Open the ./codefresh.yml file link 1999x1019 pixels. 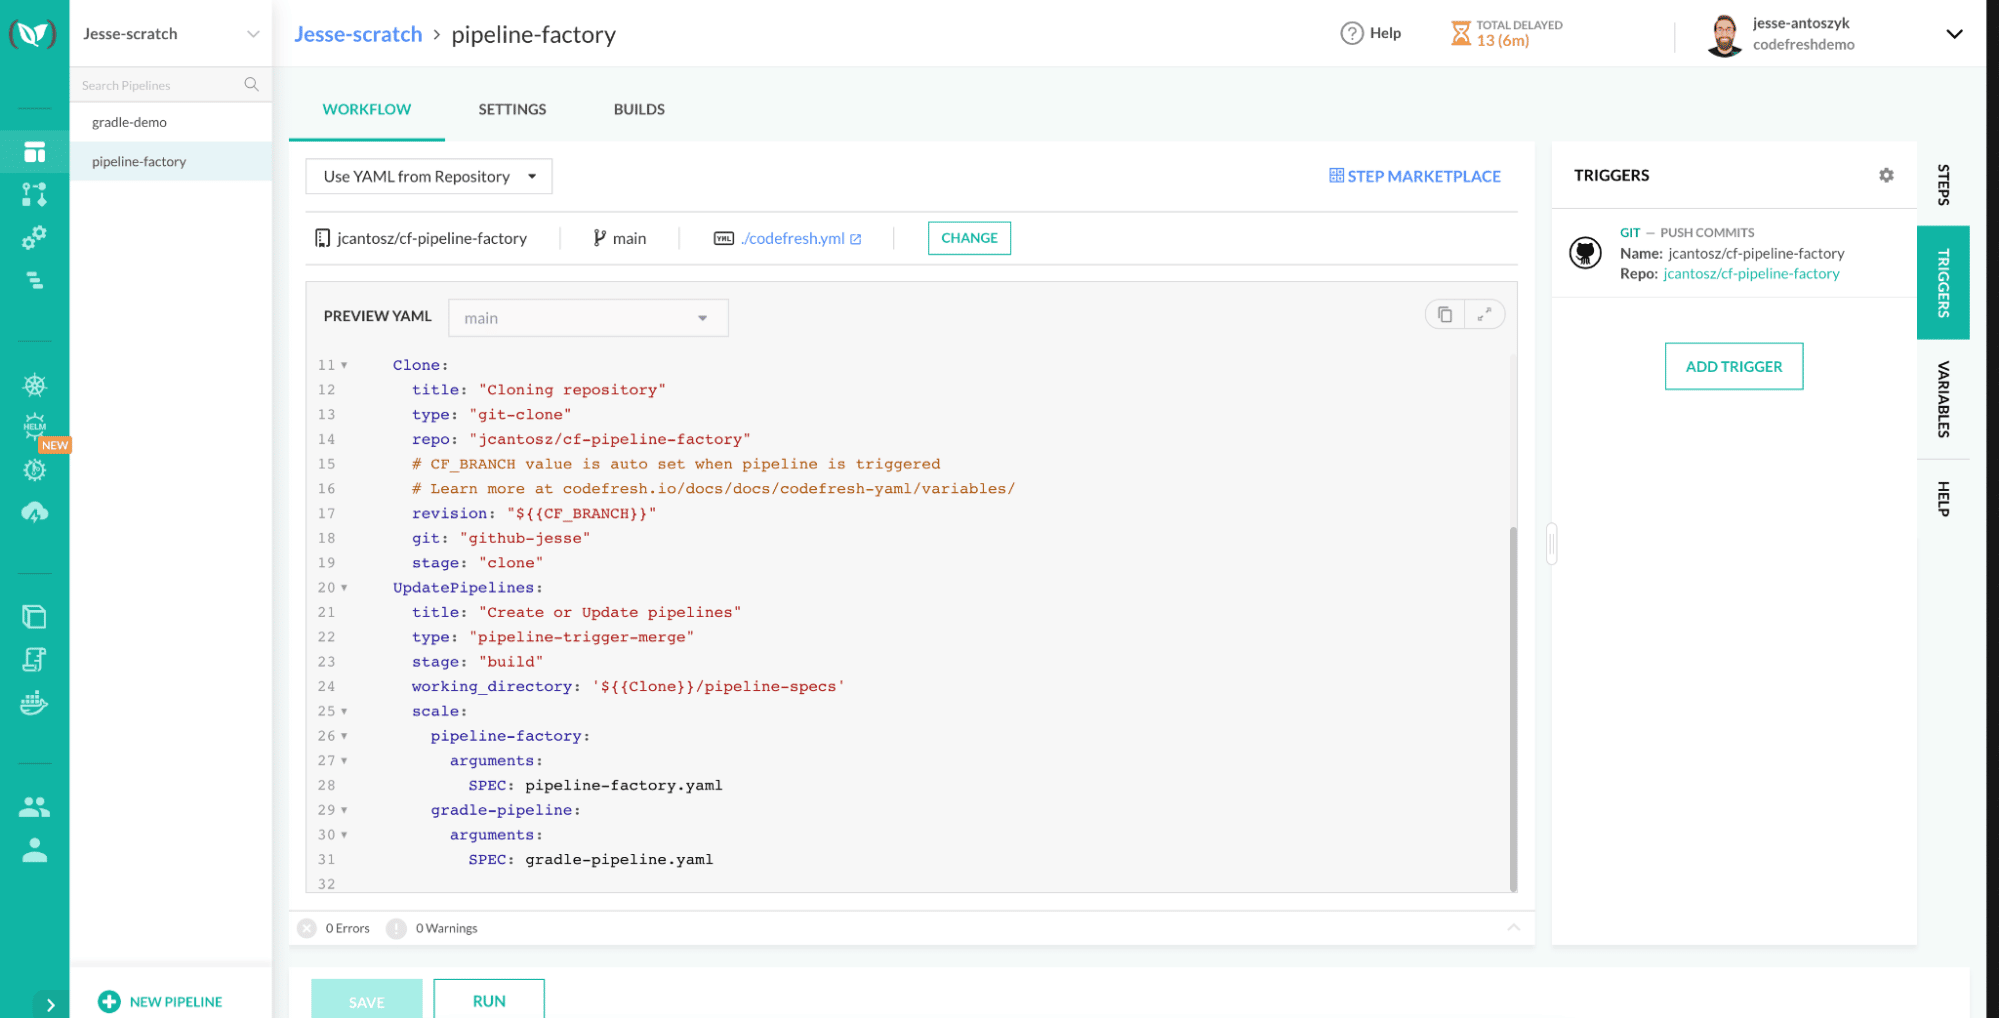tap(793, 239)
